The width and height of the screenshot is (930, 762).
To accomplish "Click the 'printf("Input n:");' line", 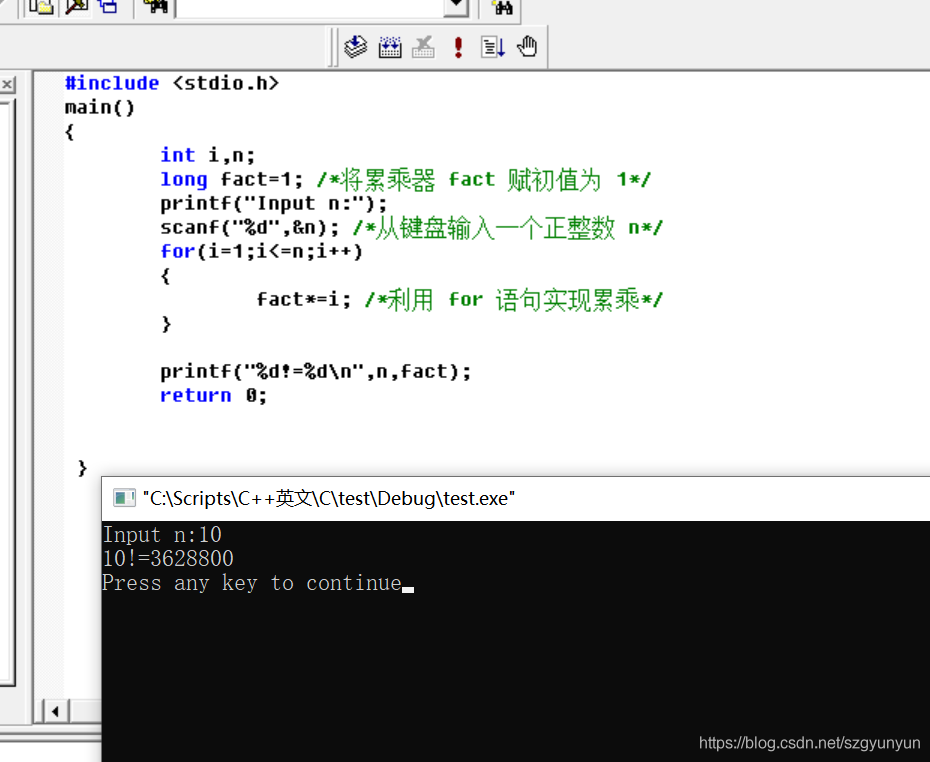I will click(x=273, y=203).
